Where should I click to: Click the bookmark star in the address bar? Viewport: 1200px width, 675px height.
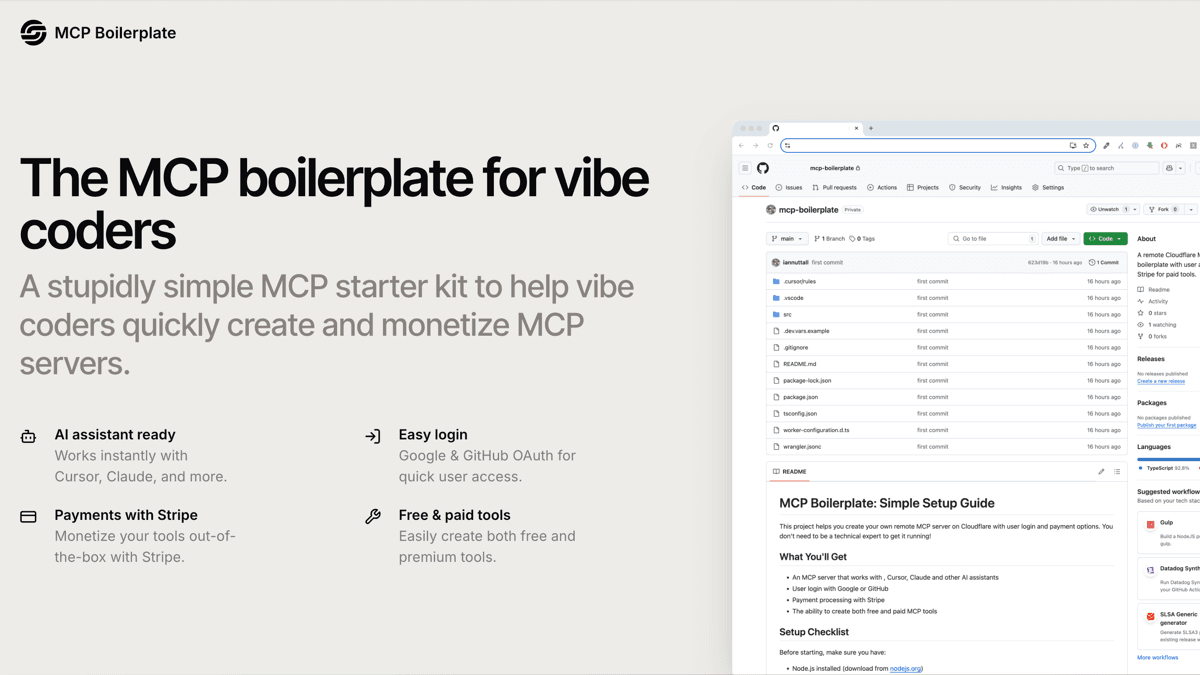1086,145
